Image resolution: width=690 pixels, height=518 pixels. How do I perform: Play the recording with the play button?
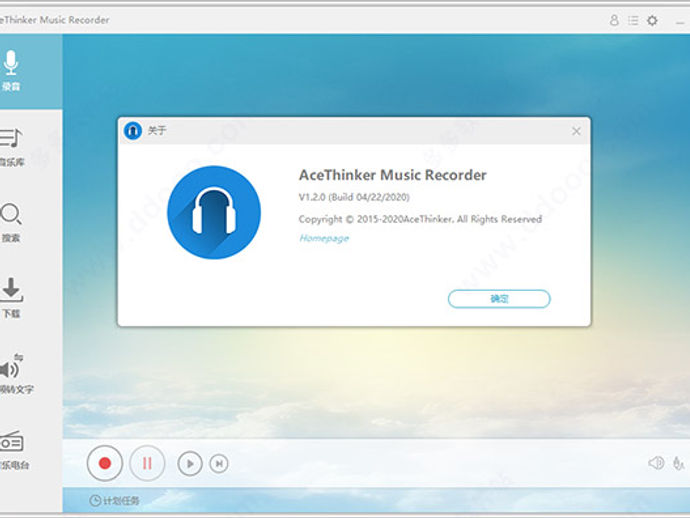[190, 464]
